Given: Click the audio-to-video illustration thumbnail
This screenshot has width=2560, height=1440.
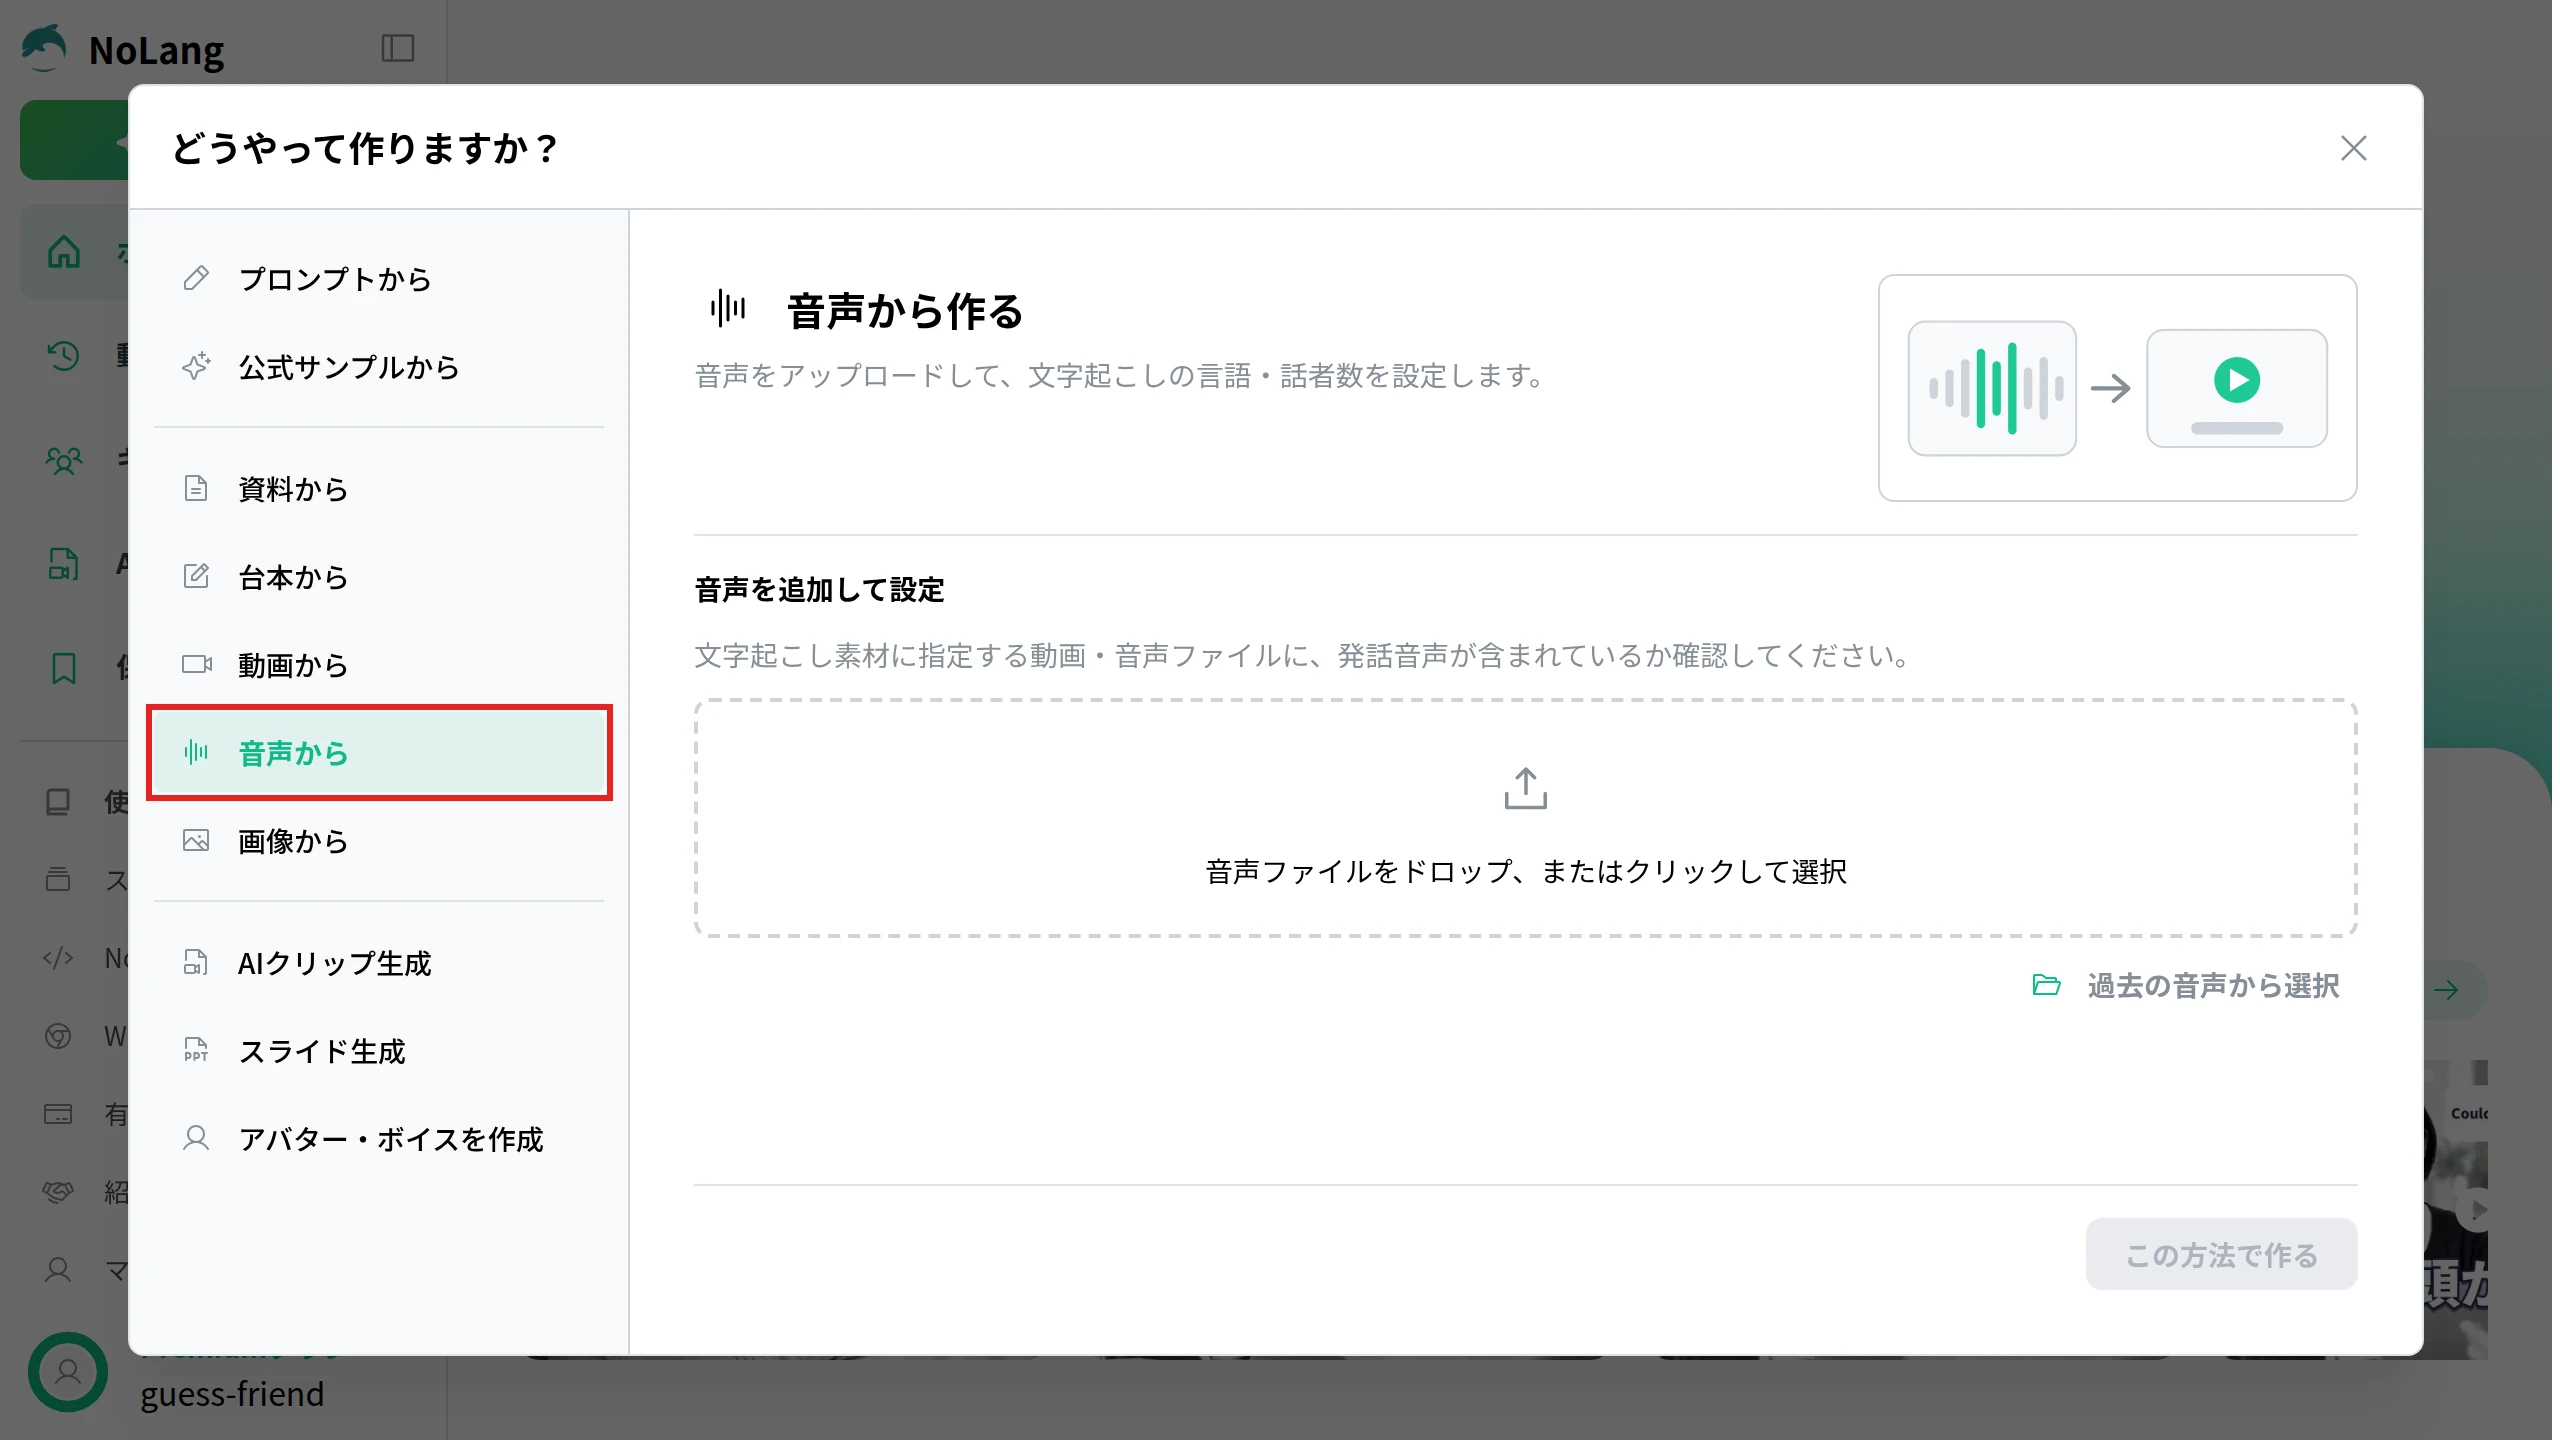Looking at the screenshot, I should coord(2117,388).
